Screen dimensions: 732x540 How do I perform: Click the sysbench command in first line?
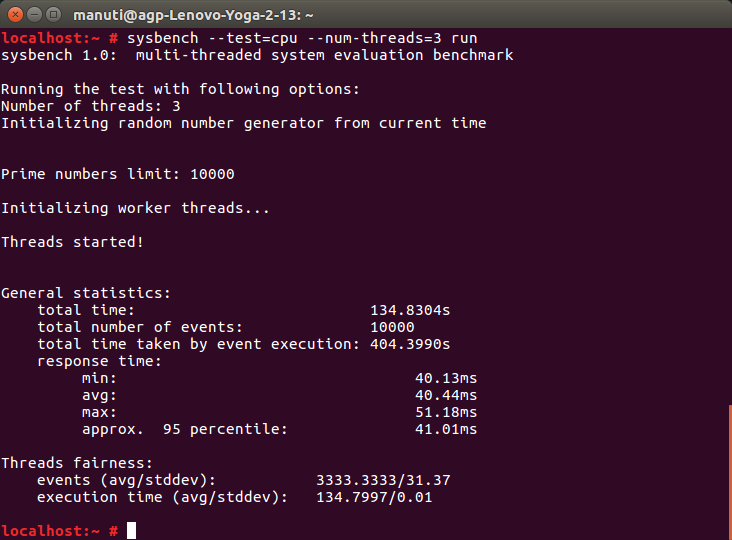click(162, 38)
